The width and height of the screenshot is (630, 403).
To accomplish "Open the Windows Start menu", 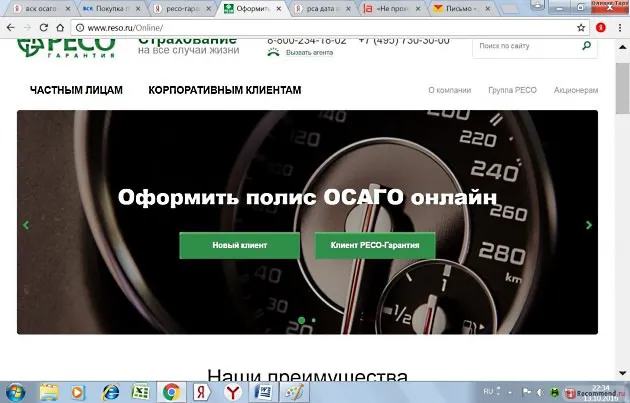I will tap(16, 392).
